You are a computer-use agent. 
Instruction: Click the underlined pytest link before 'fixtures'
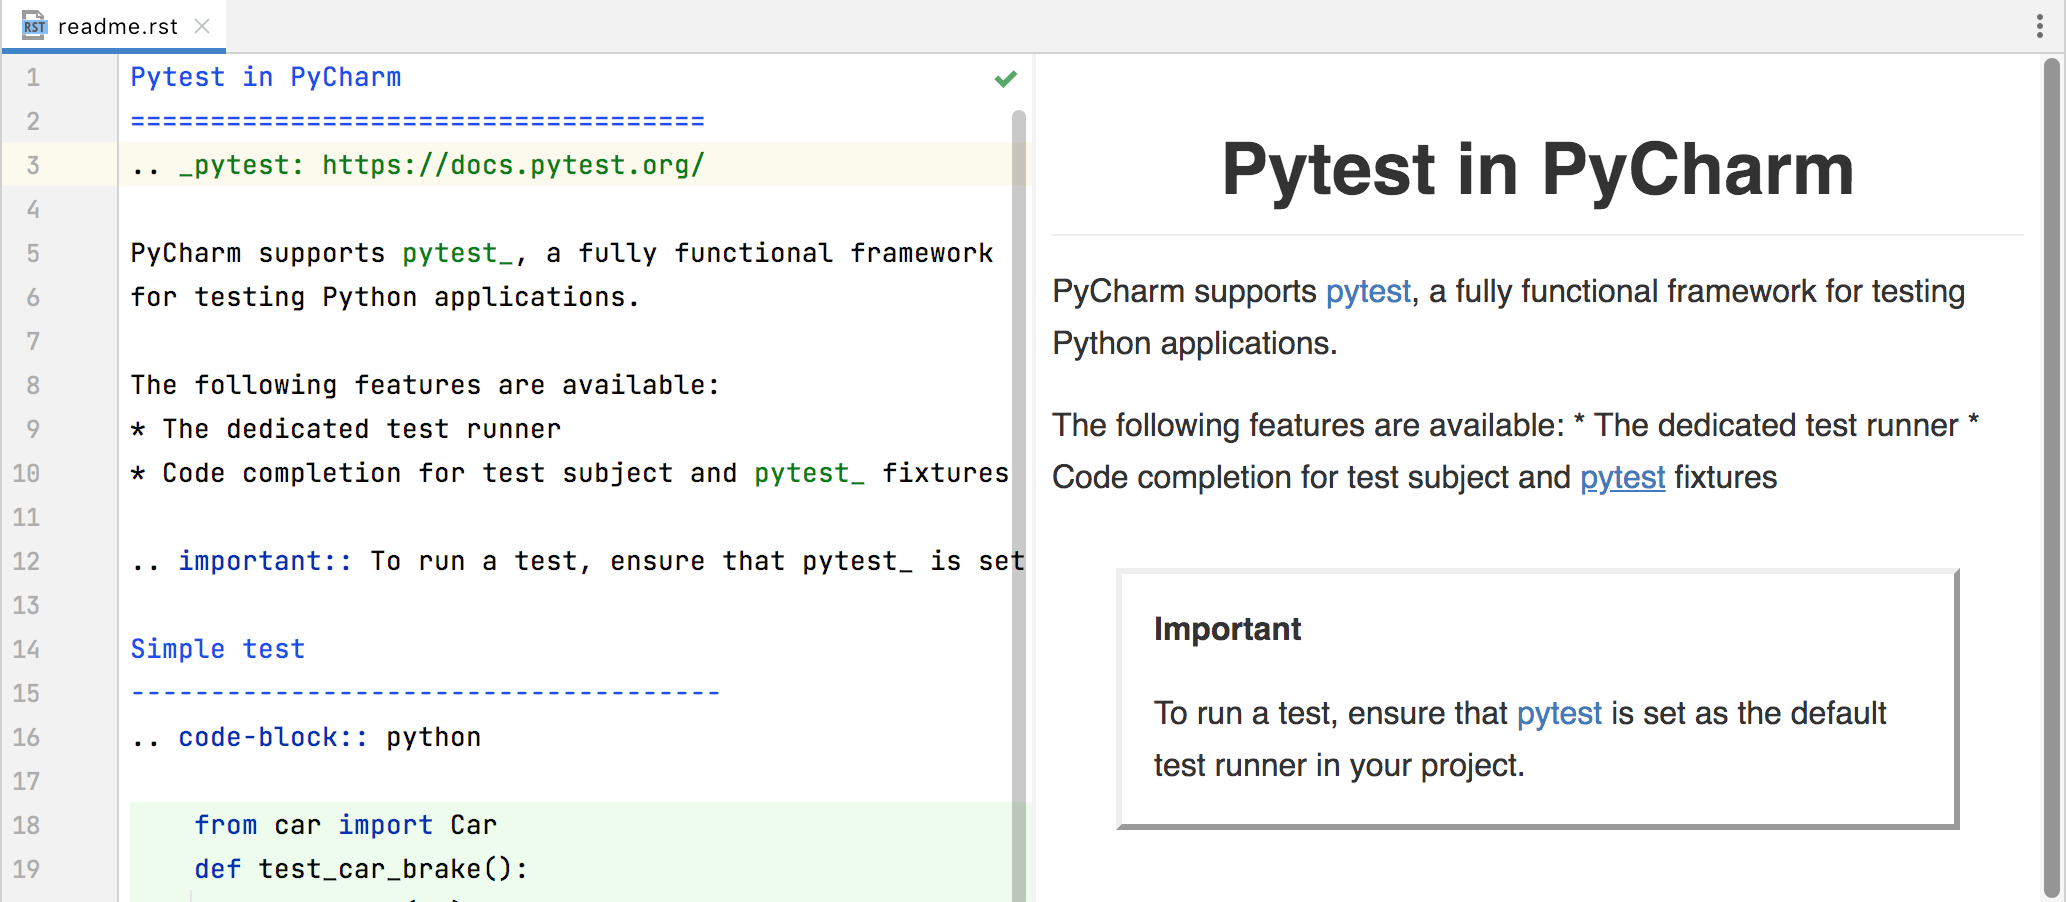tap(1621, 478)
